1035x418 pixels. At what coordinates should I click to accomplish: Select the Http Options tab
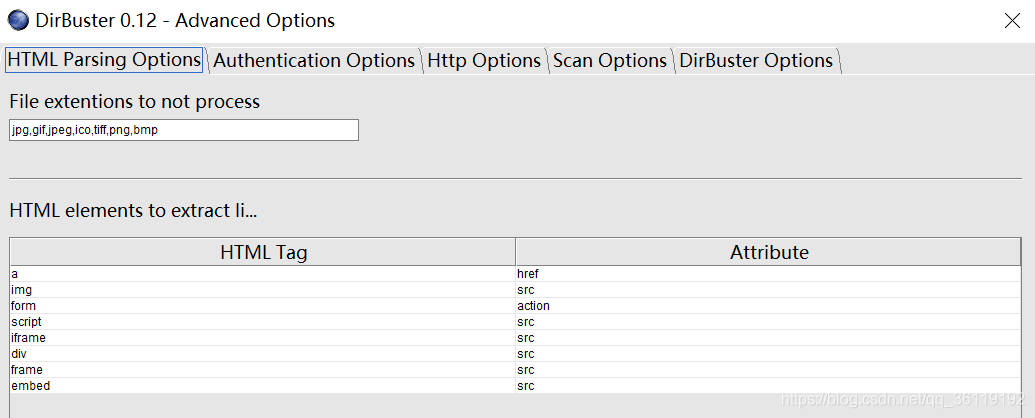pos(484,61)
